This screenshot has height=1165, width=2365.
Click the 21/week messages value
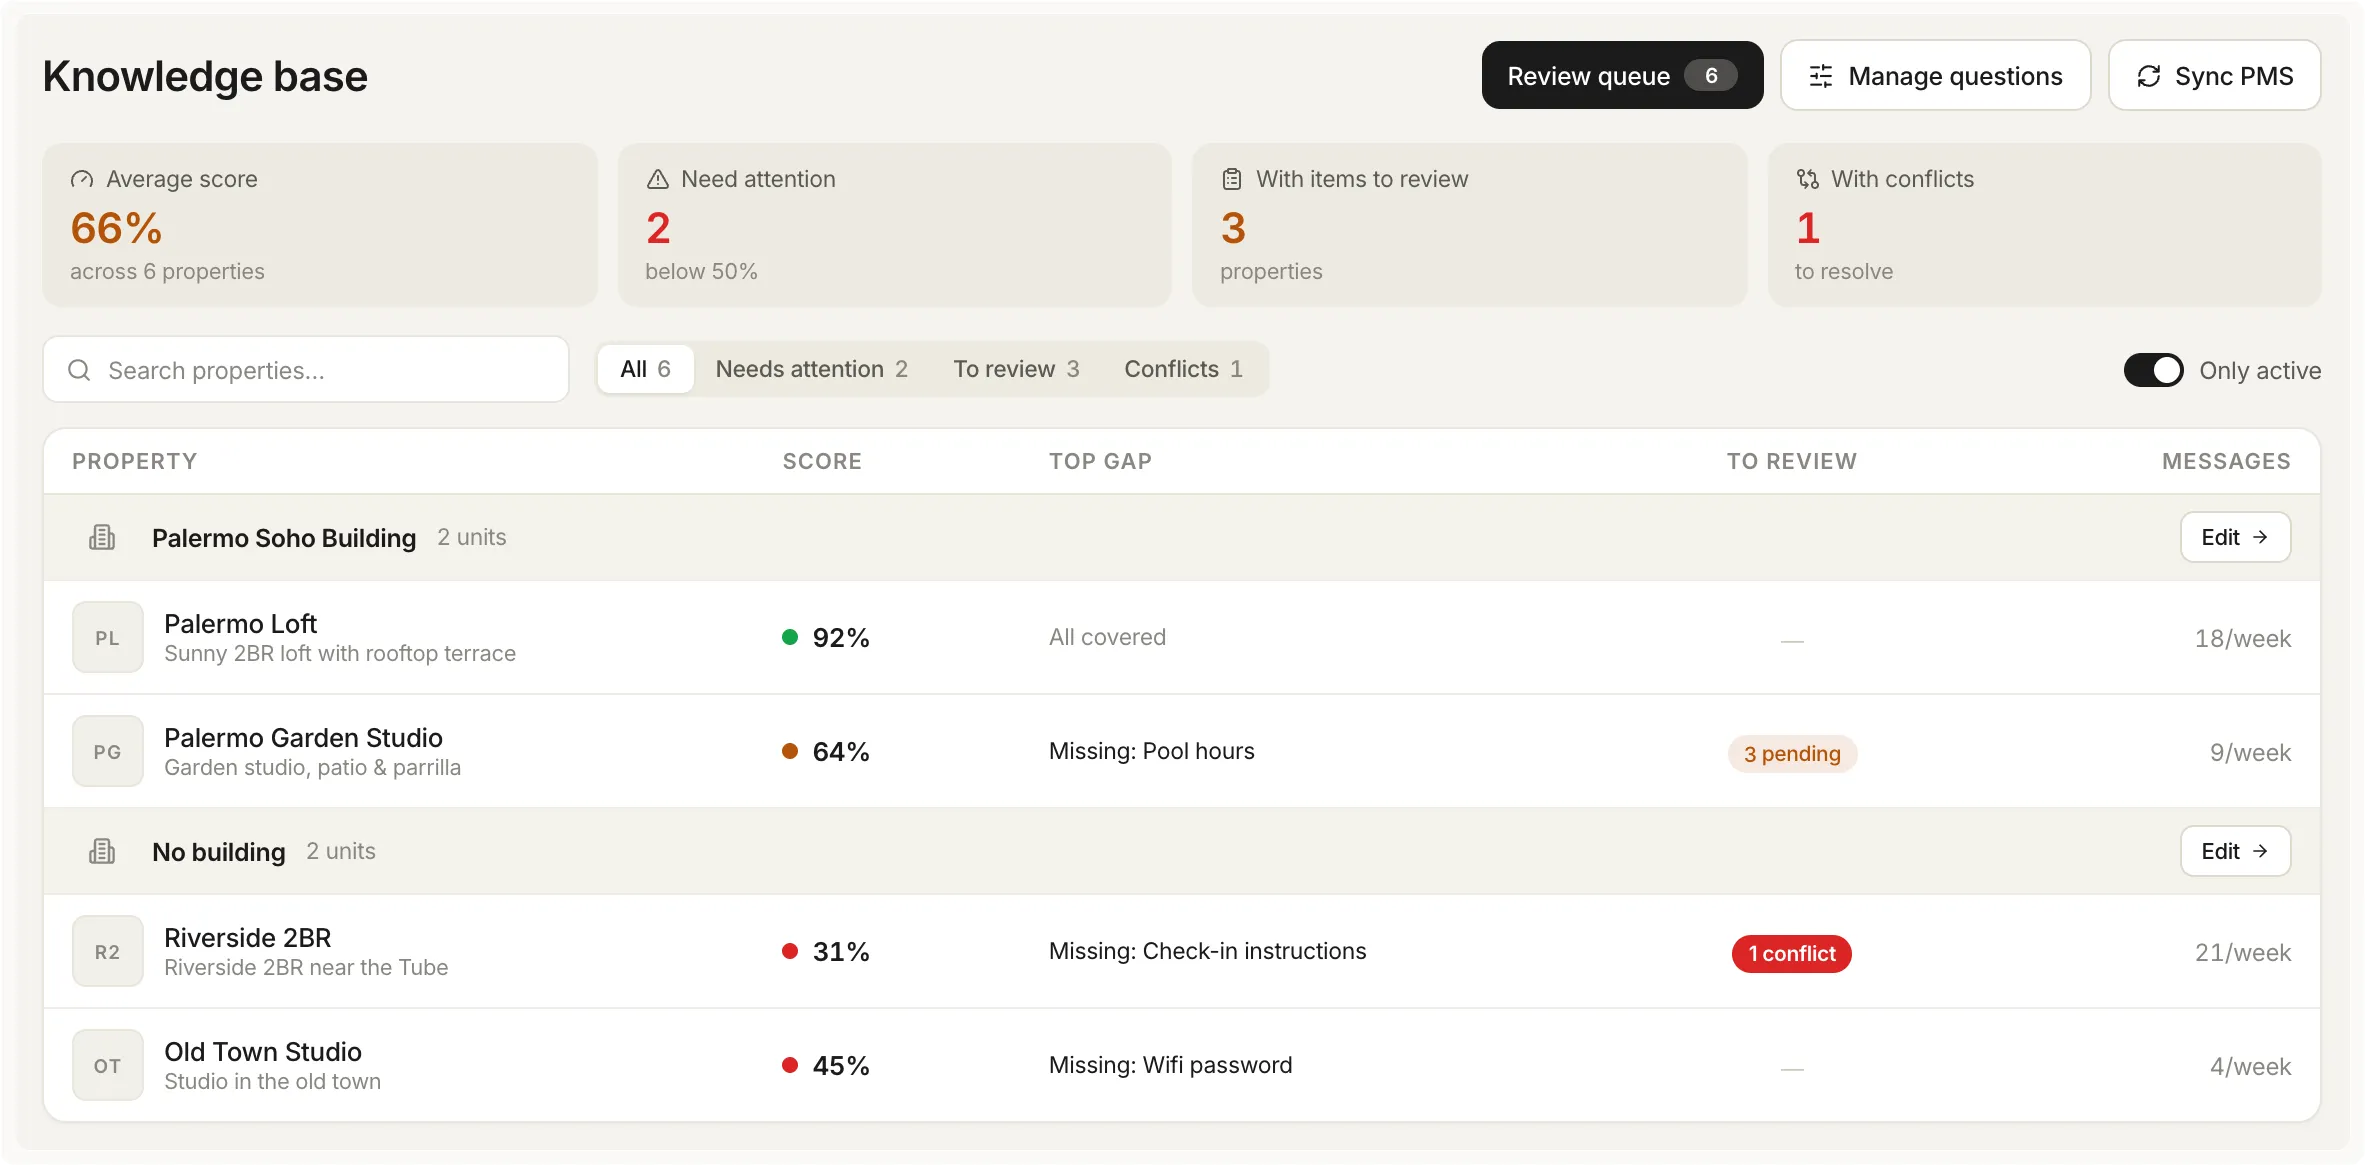coord(2242,952)
